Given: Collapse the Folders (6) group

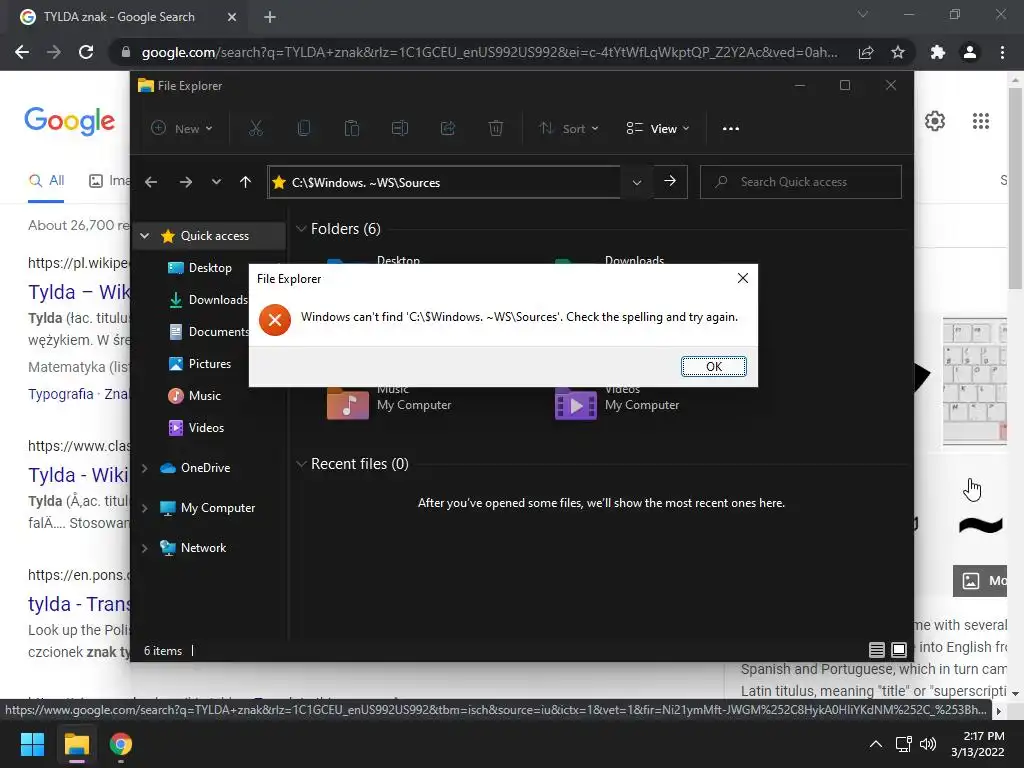Looking at the screenshot, I should [x=301, y=229].
